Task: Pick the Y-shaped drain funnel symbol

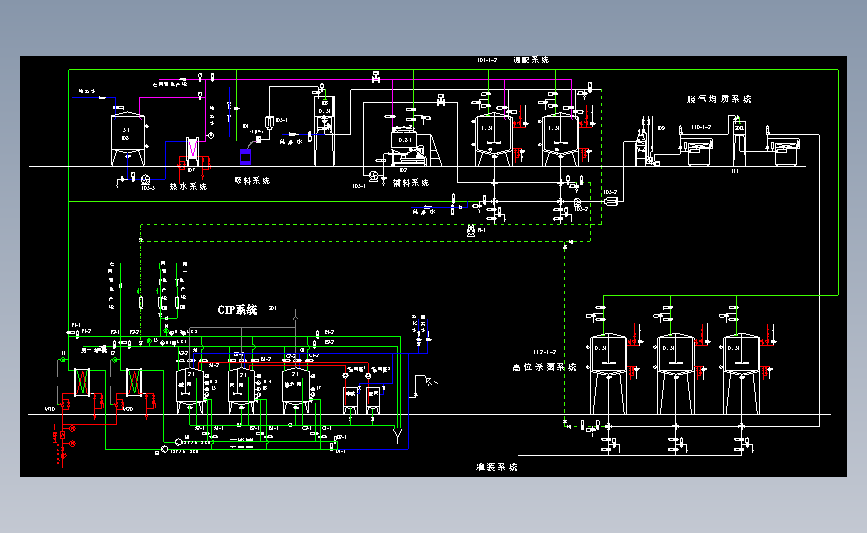Action: (398, 435)
